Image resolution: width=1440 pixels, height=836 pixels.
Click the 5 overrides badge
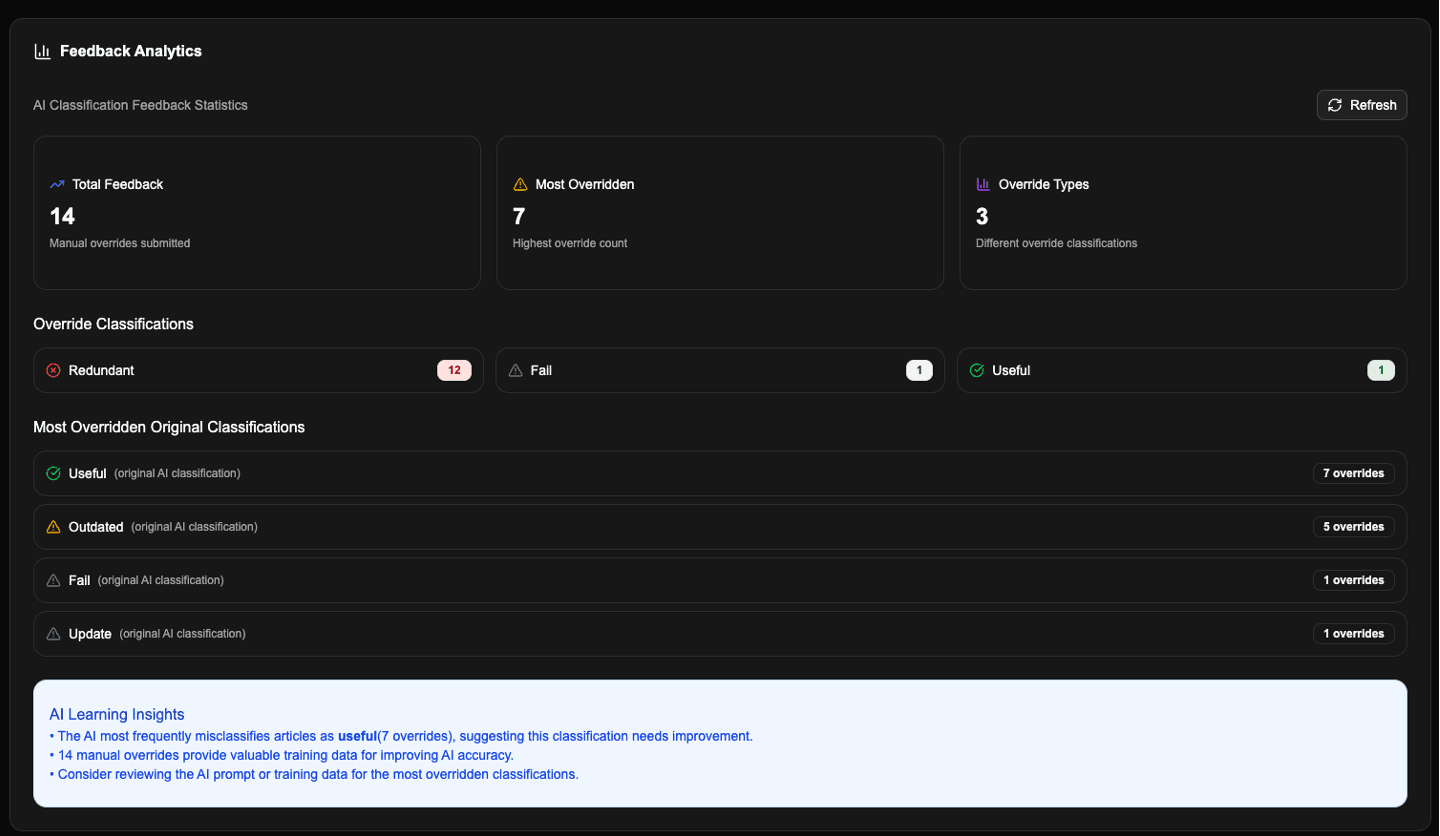click(x=1353, y=527)
